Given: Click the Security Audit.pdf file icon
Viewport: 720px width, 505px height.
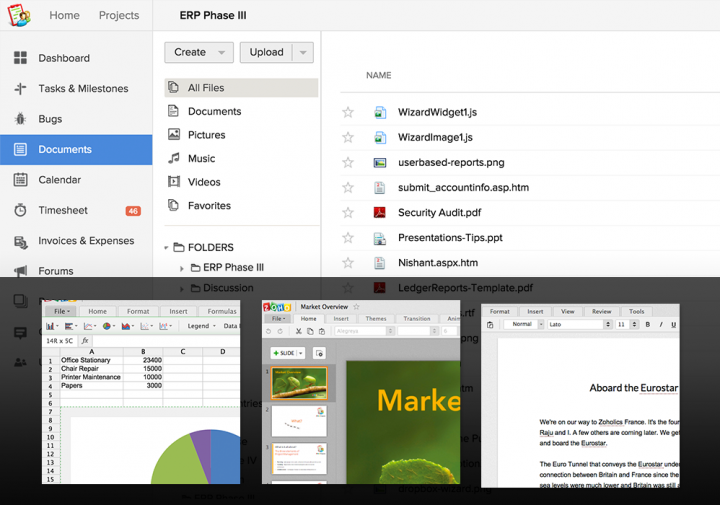Looking at the screenshot, I should pos(379,213).
